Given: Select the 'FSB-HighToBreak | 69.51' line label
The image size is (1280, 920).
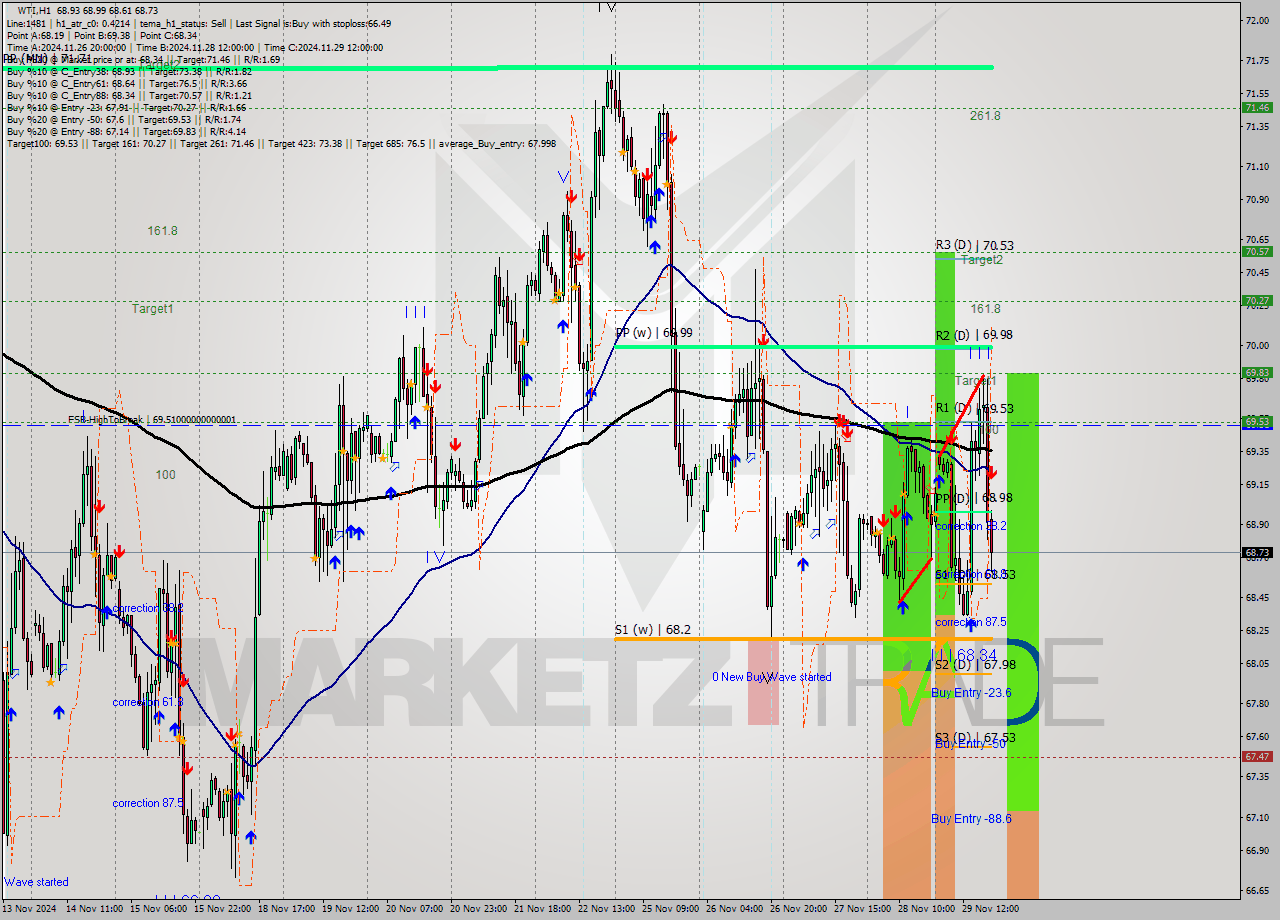Looking at the screenshot, I should click(x=152, y=420).
